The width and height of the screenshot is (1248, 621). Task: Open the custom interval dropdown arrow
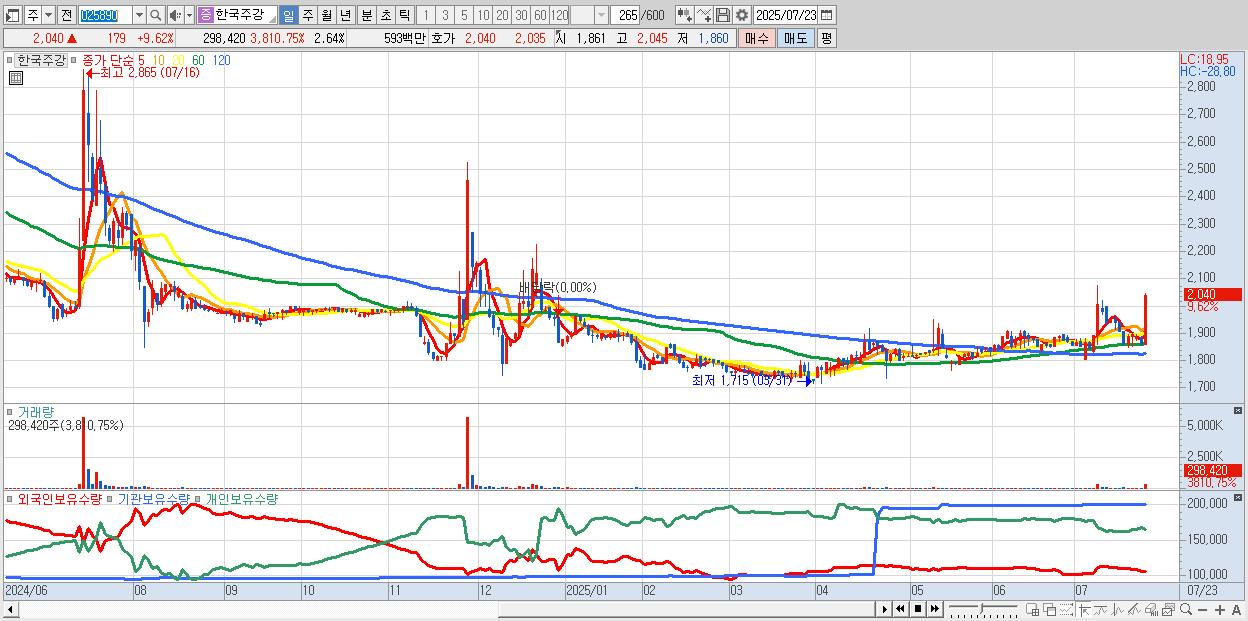point(601,15)
